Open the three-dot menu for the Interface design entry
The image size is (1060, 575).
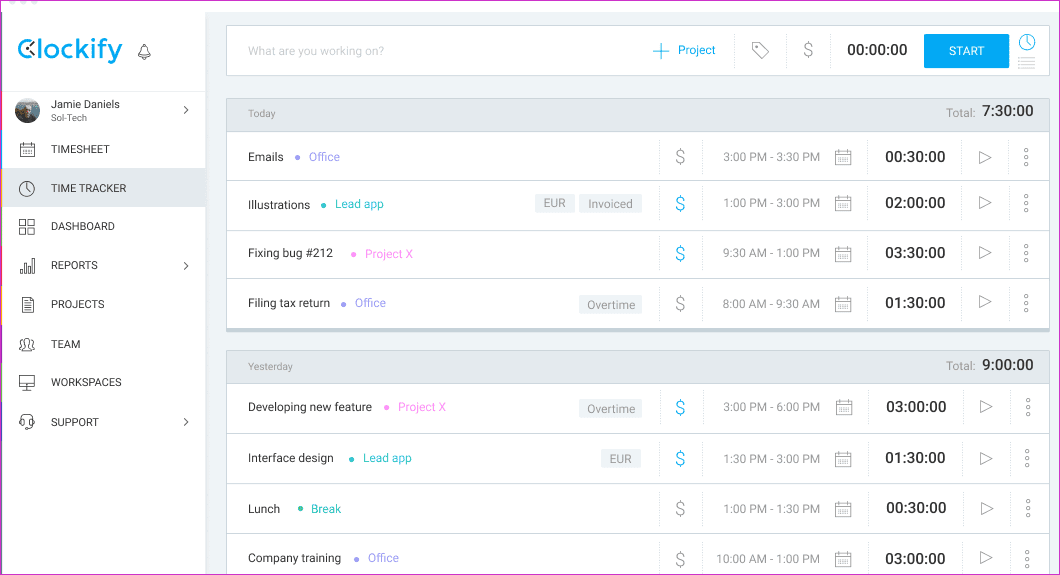[1027, 458]
